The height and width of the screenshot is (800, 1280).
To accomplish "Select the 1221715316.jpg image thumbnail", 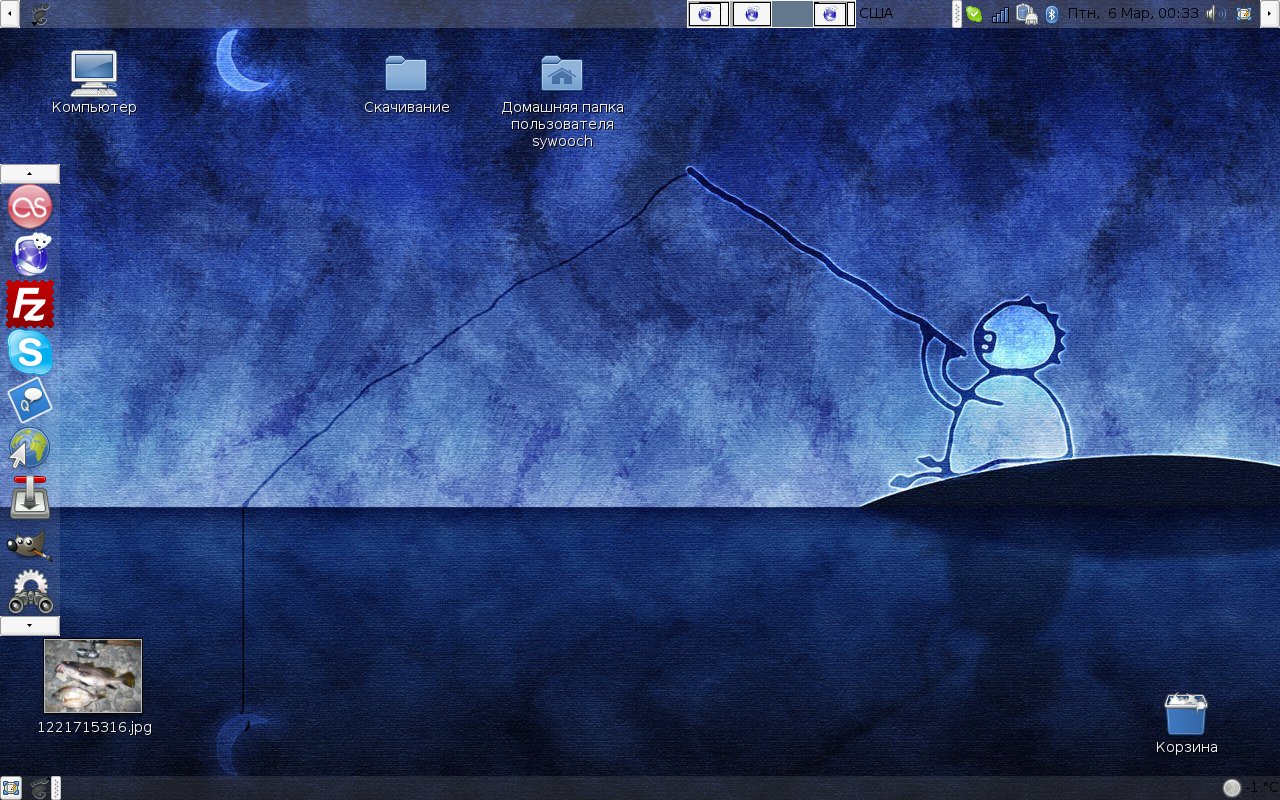I will coord(93,676).
